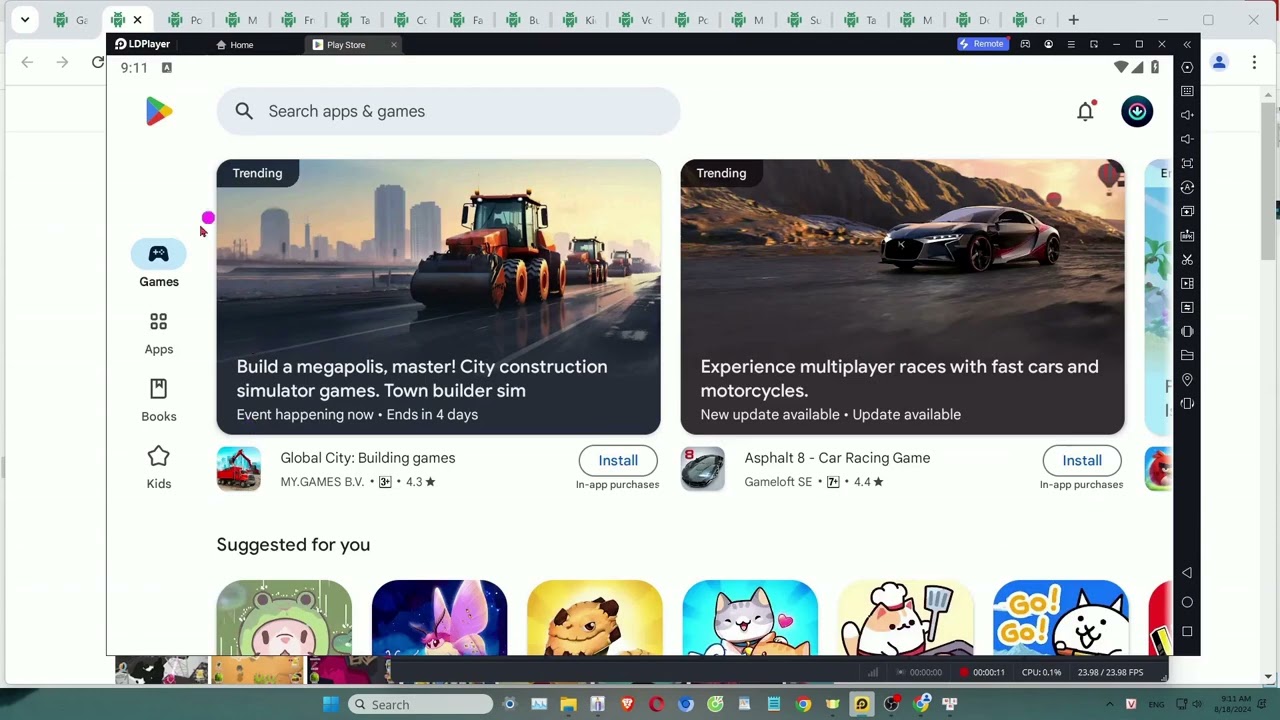Click LDPlayer mini-window mode icon
Image resolution: width=1280 pixels, height=720 pixels.
click(x=1094, y=44)
